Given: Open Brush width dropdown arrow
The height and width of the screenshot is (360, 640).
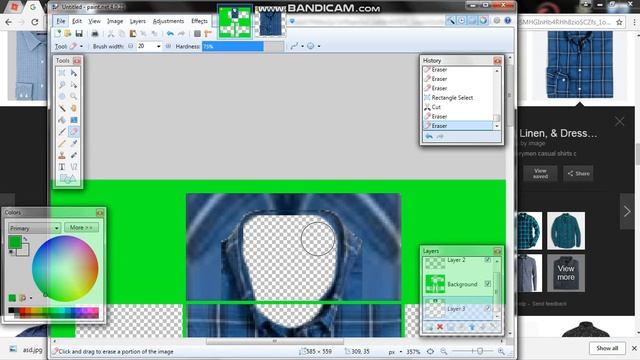Looking at the screenshot, I should [158, 47].
